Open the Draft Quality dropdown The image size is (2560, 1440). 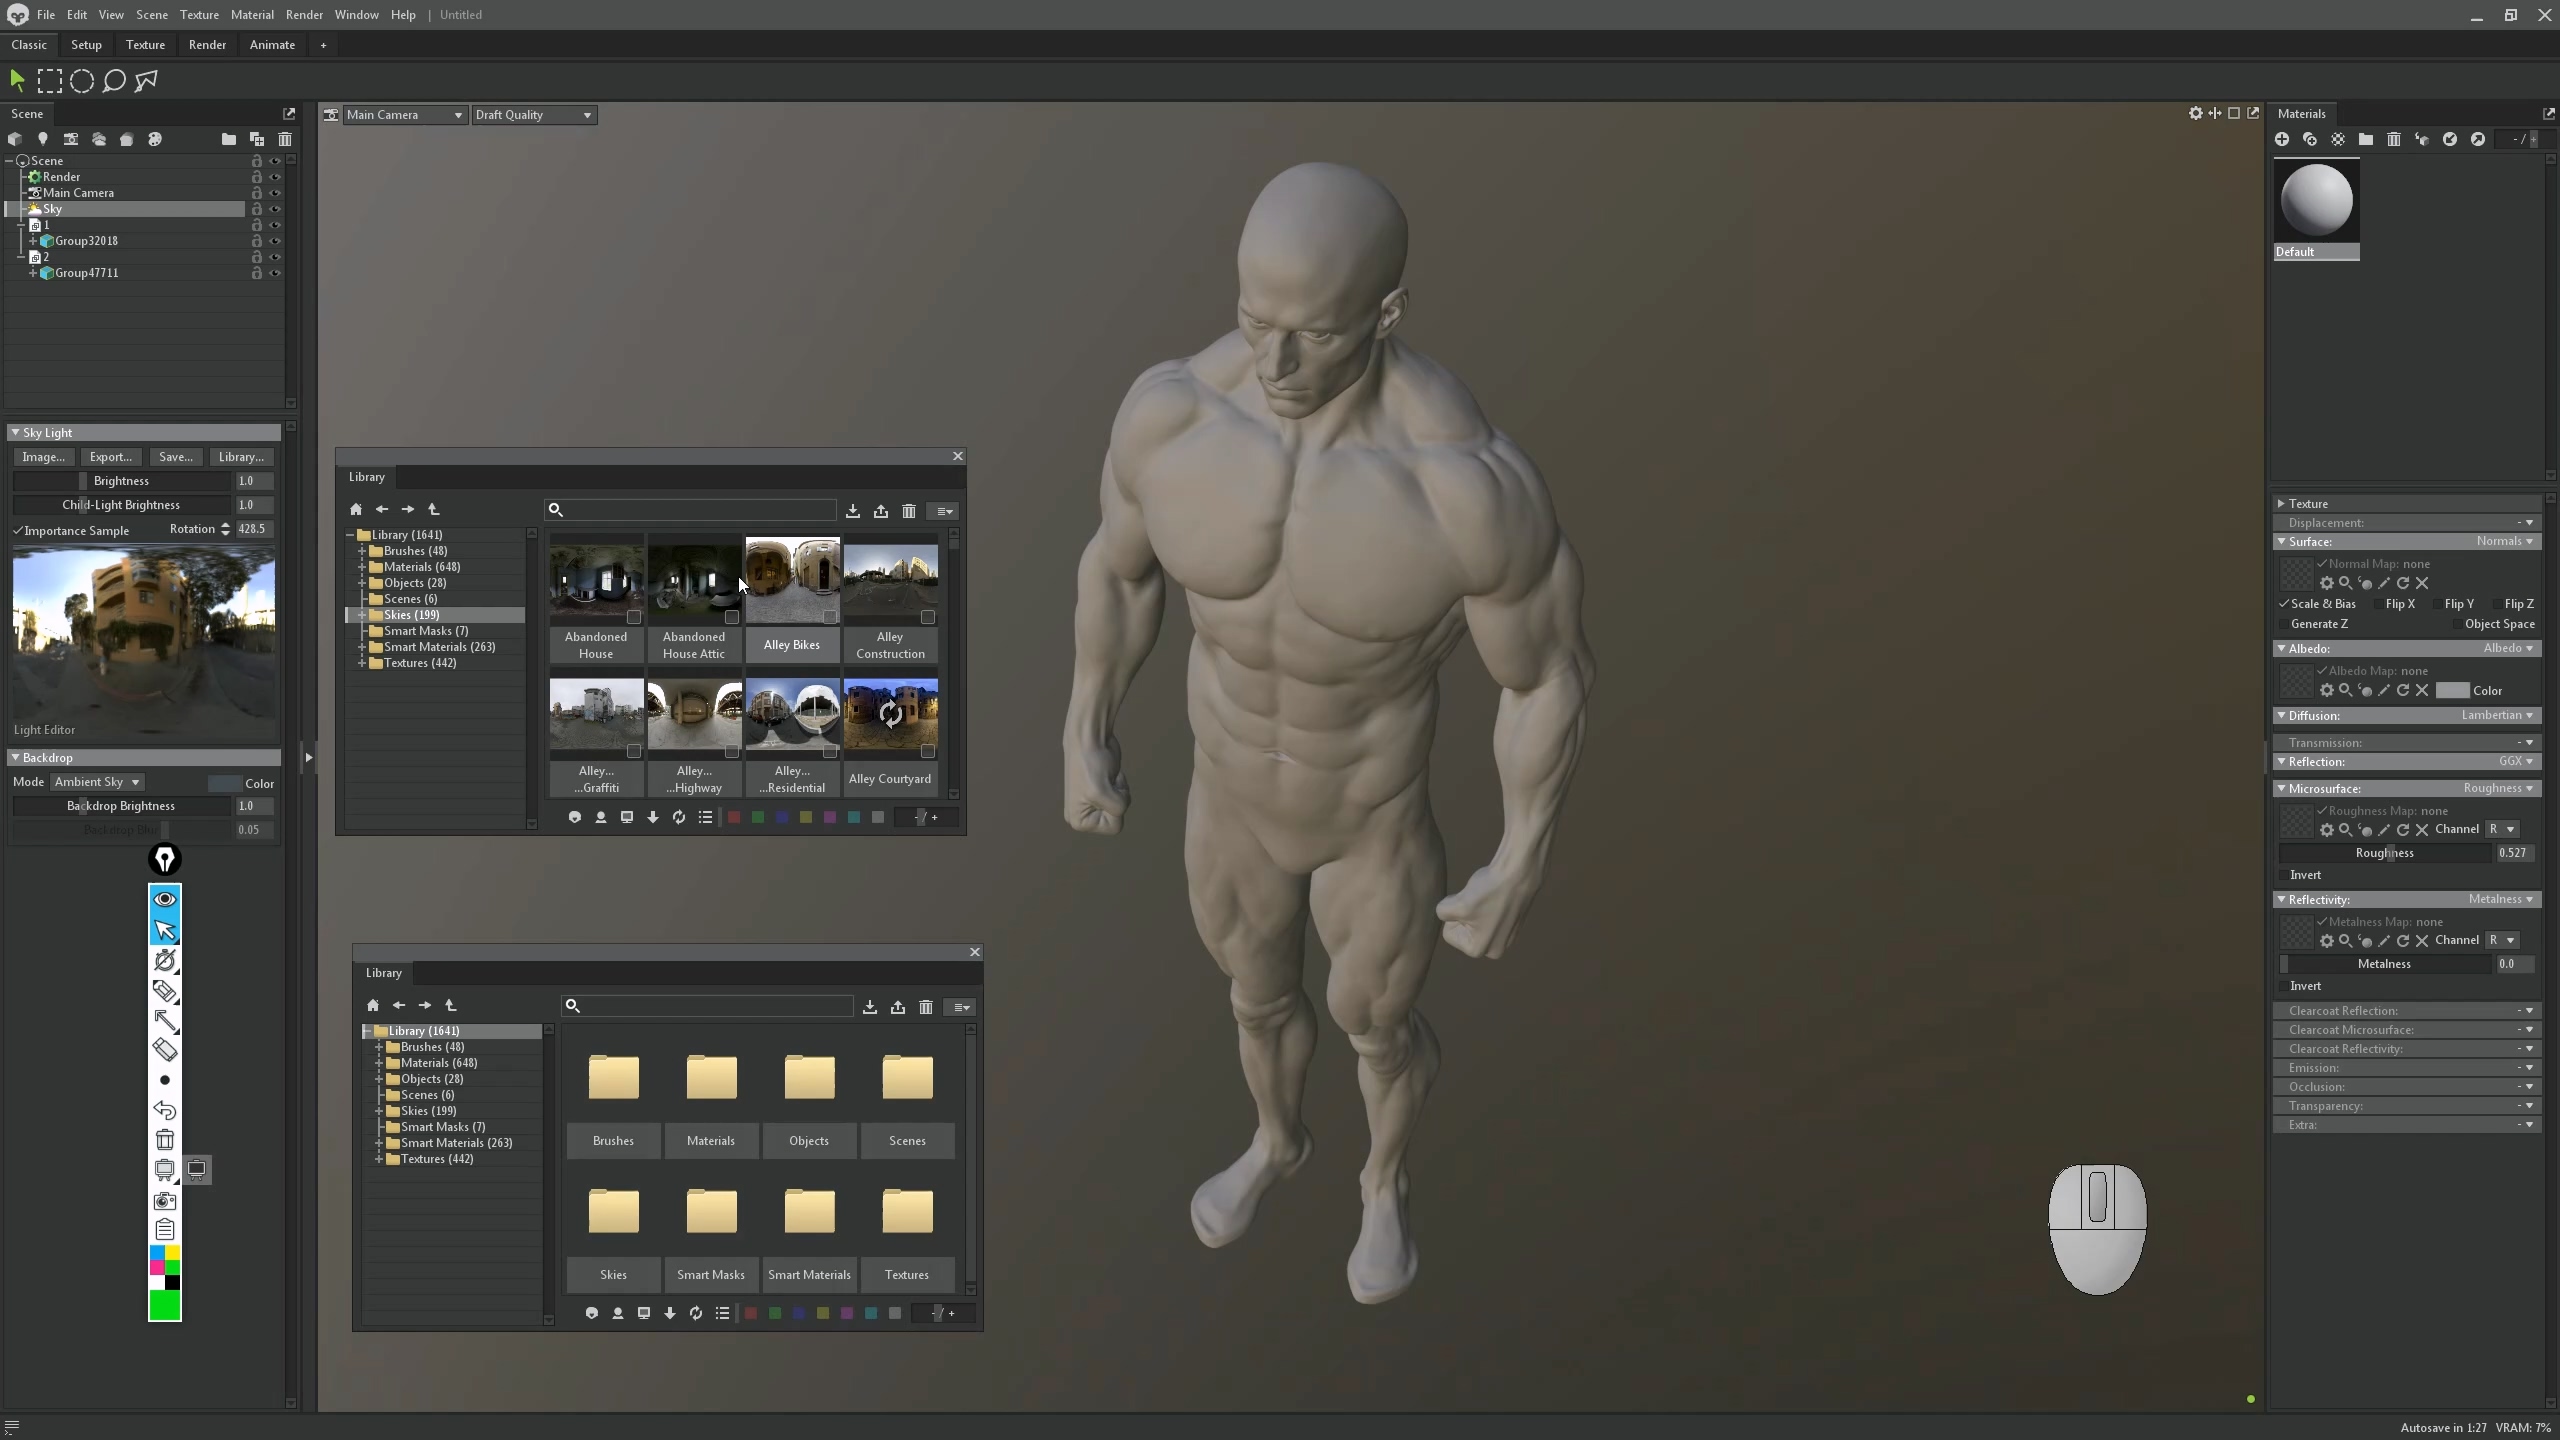(533, 115)
